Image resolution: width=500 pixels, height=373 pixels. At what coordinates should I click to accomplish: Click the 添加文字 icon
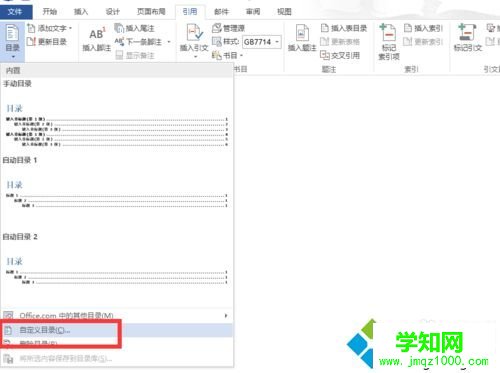[31, 28]
